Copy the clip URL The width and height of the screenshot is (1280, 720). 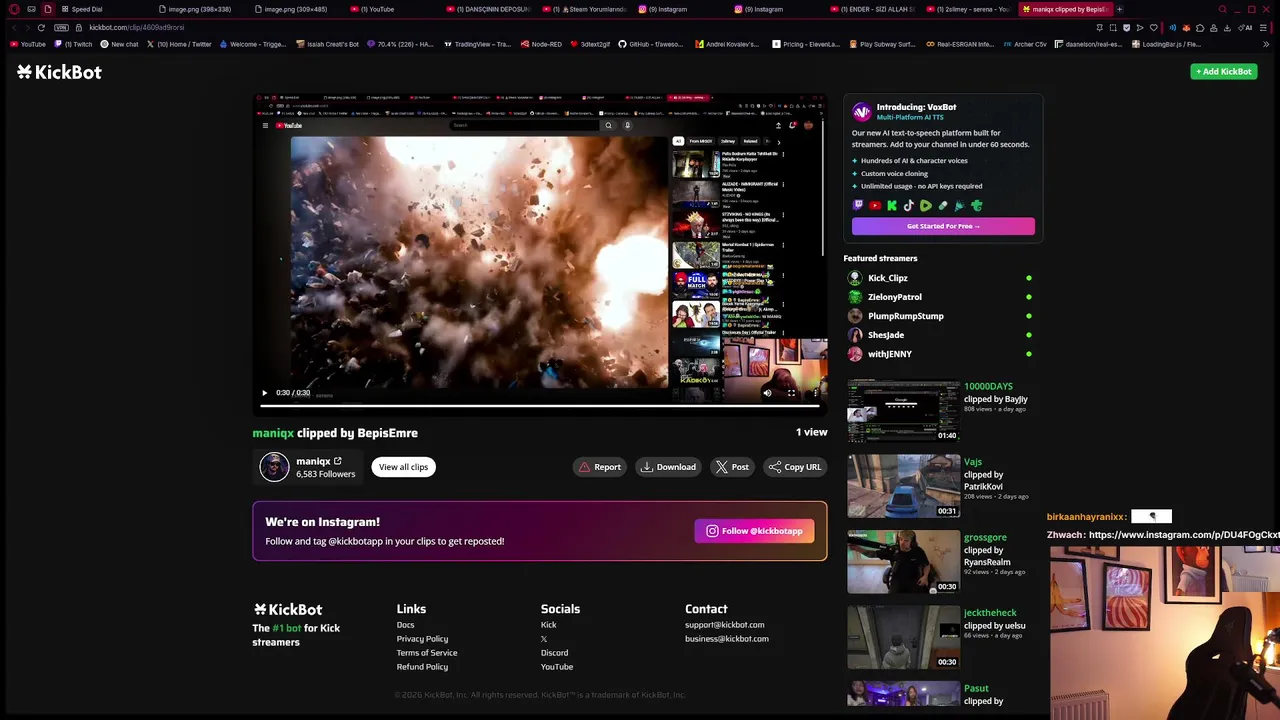tap(795, 467)
